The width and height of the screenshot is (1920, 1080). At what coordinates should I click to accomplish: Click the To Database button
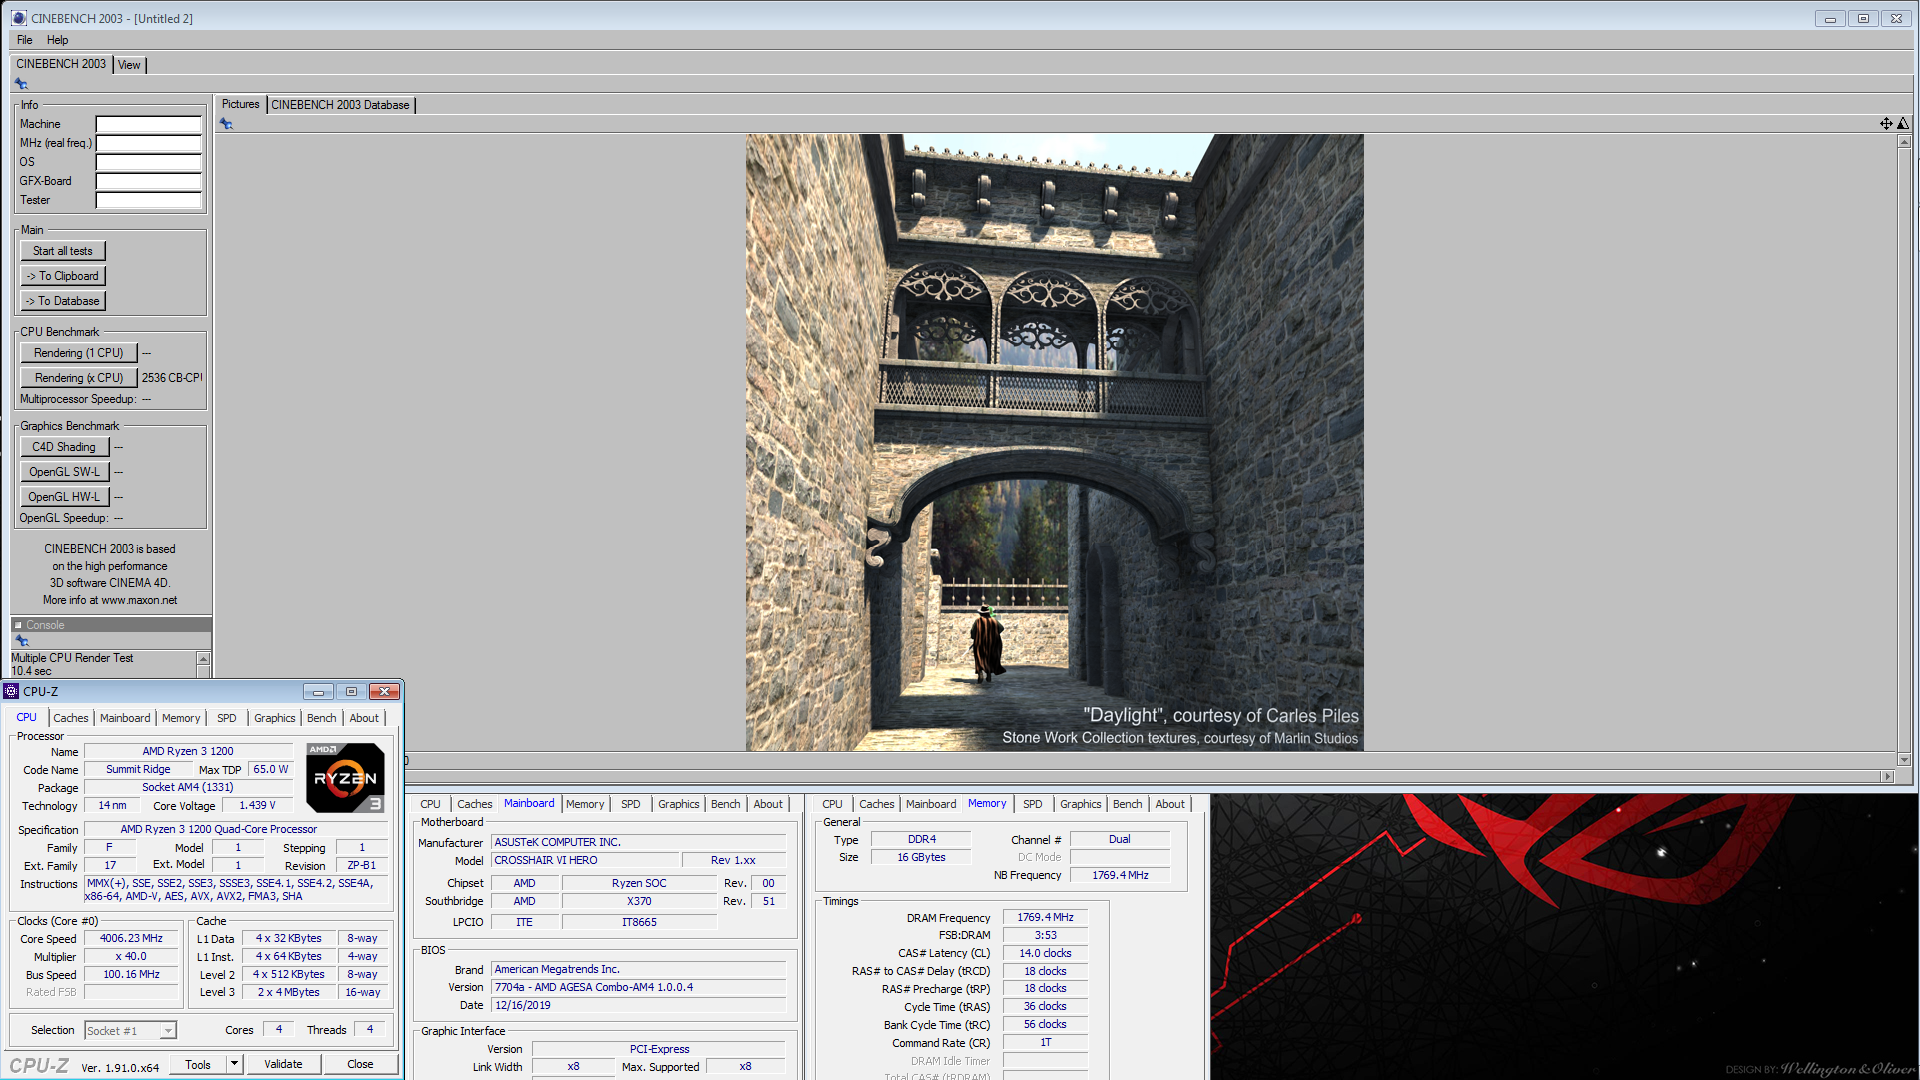(63, 301)
